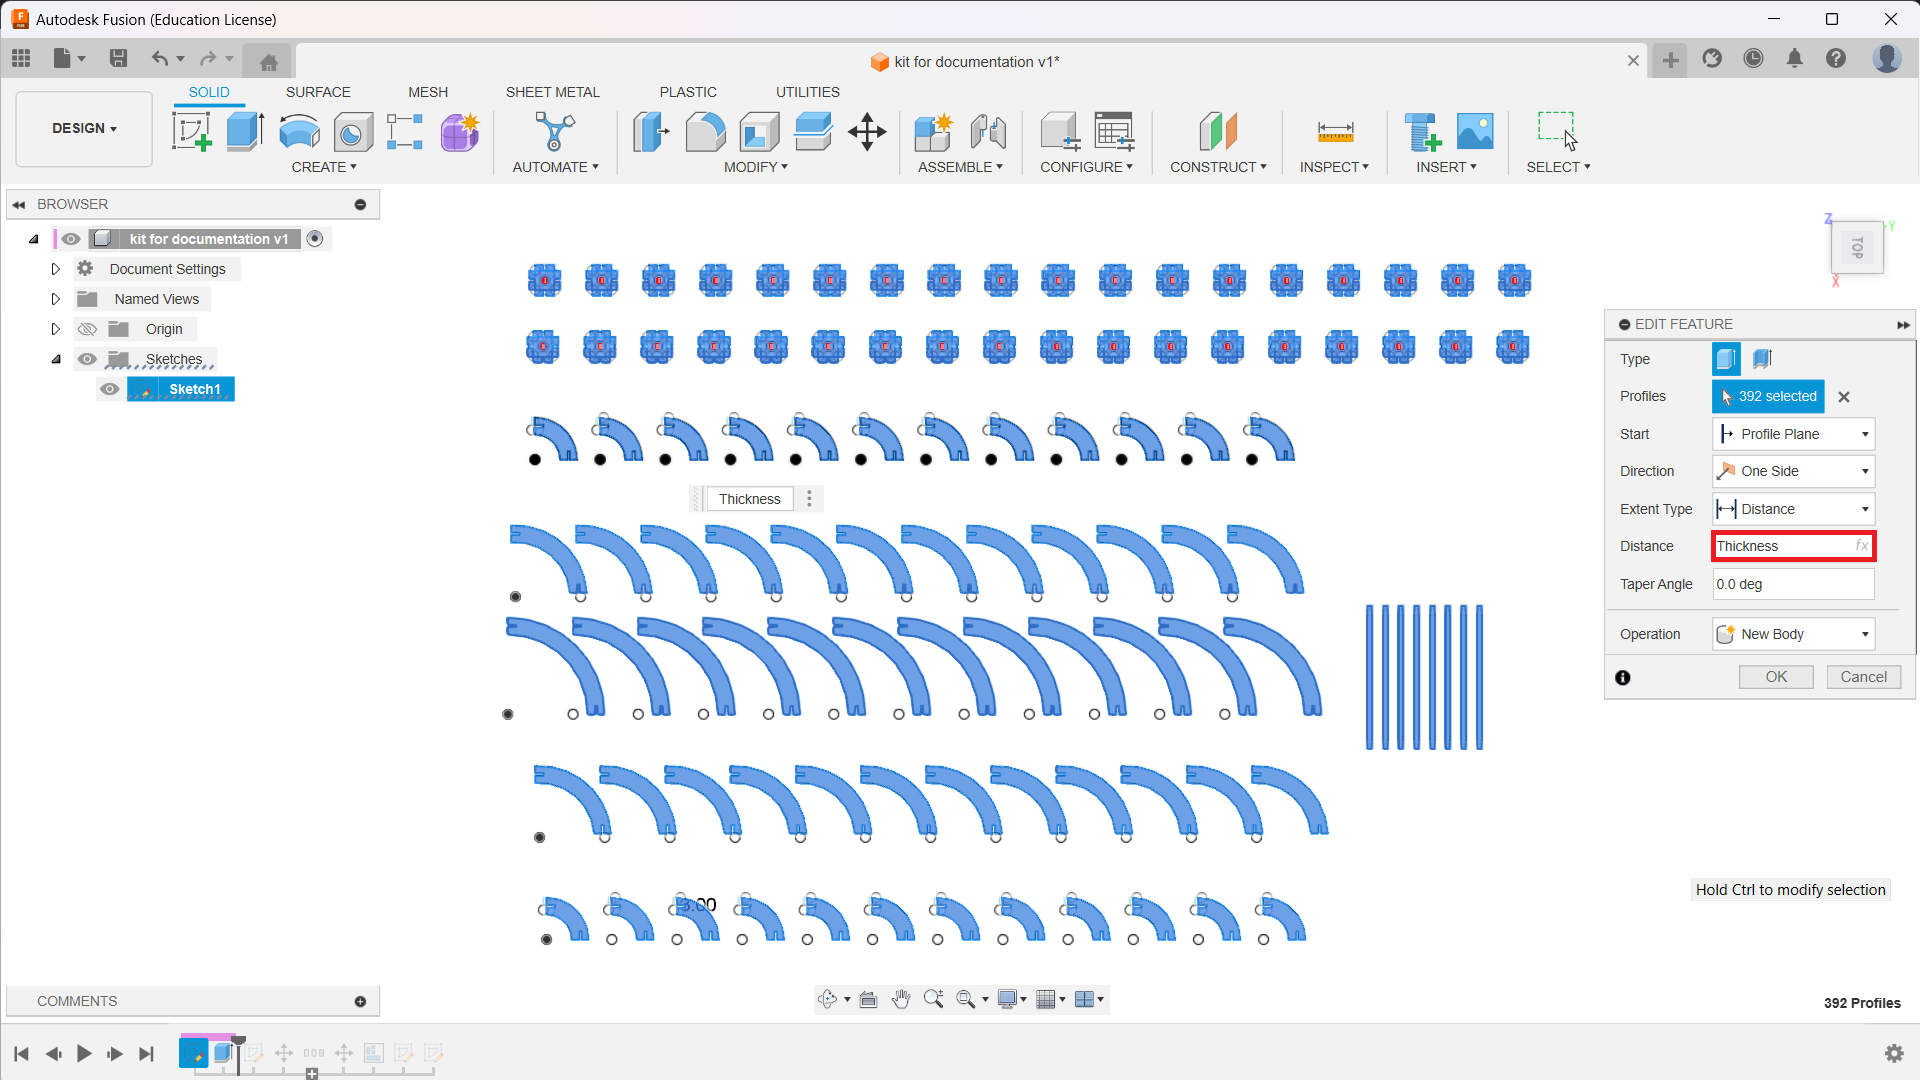Select the Press Pull tool icon
This screenshot has height=1080, width=1920.
651,131
